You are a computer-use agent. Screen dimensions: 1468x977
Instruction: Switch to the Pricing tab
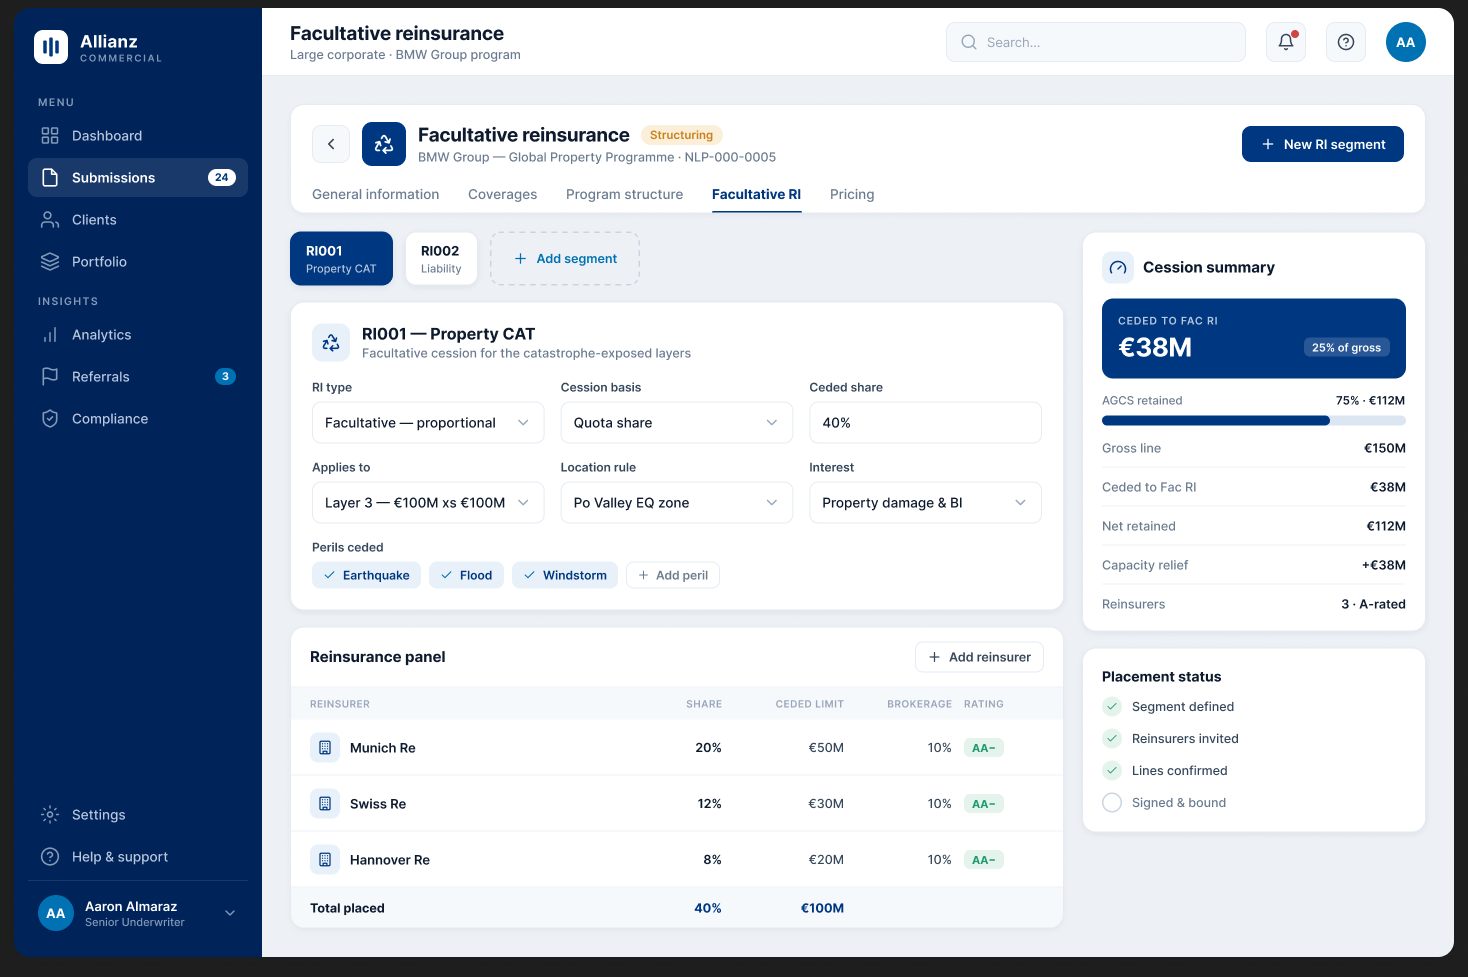[852, 195]
